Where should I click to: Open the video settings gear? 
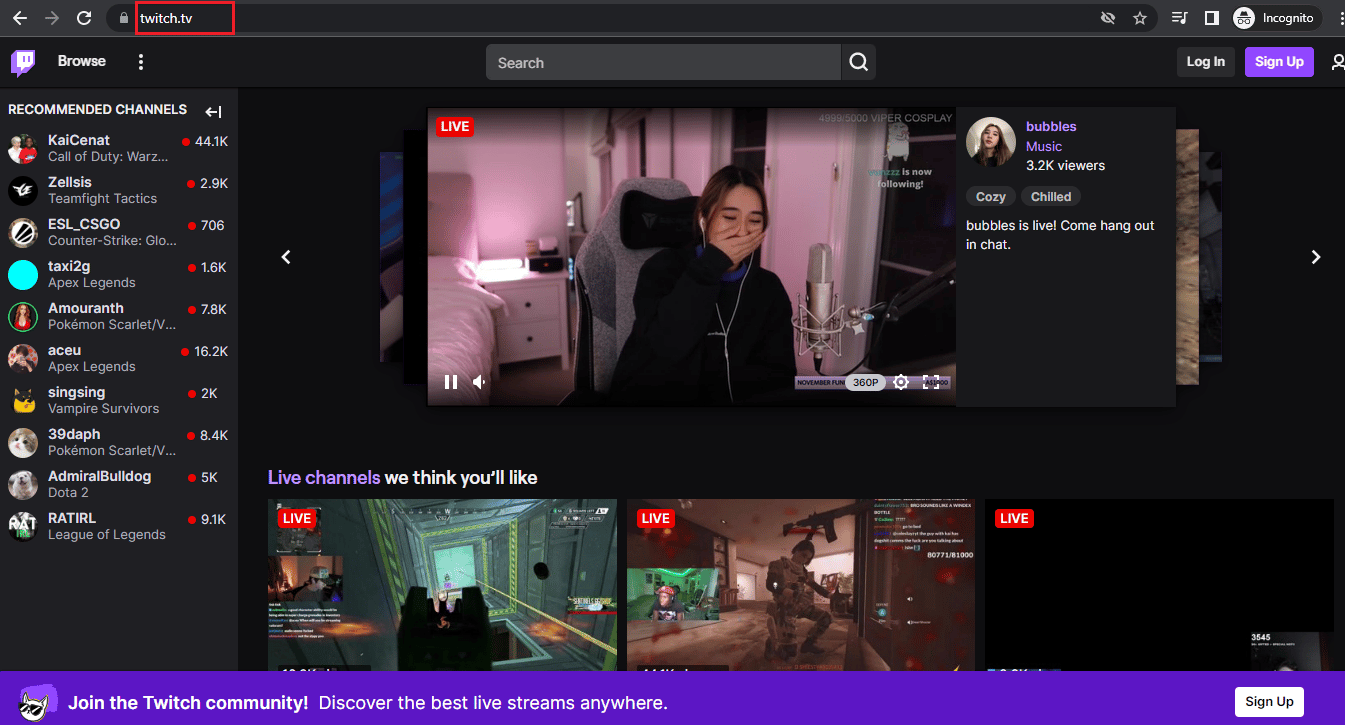[901, 382]
